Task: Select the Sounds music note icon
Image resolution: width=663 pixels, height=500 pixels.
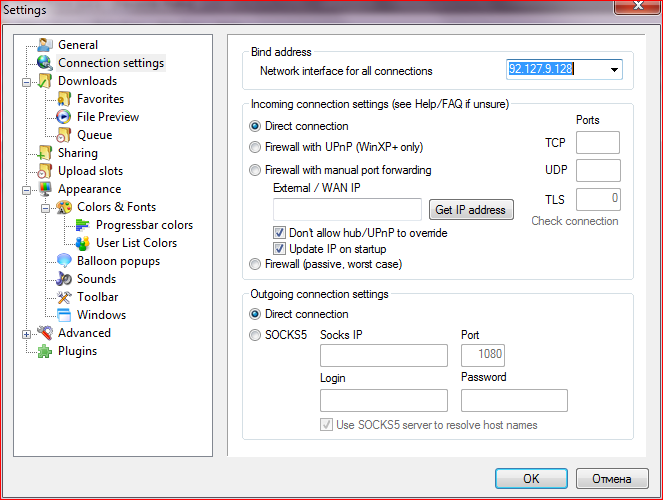Action: (63, 279)
